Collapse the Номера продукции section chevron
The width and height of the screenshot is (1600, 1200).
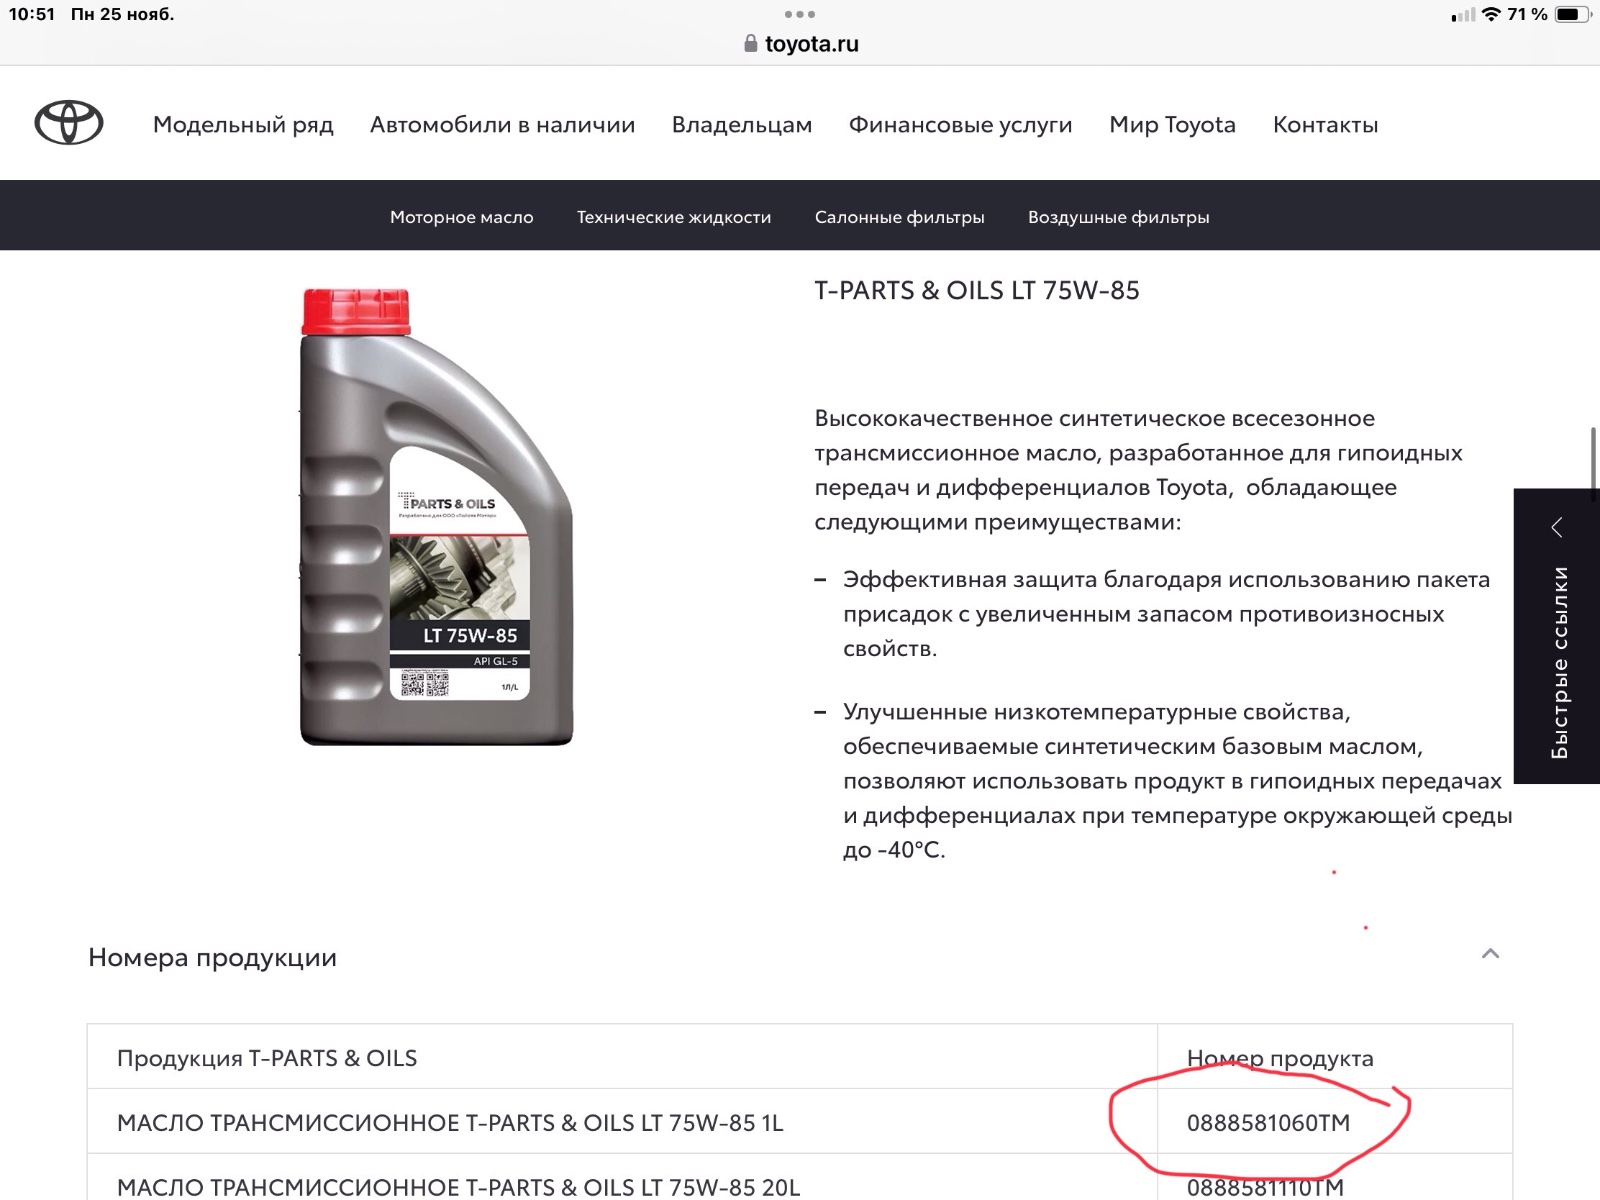(x=1490, y=954)
